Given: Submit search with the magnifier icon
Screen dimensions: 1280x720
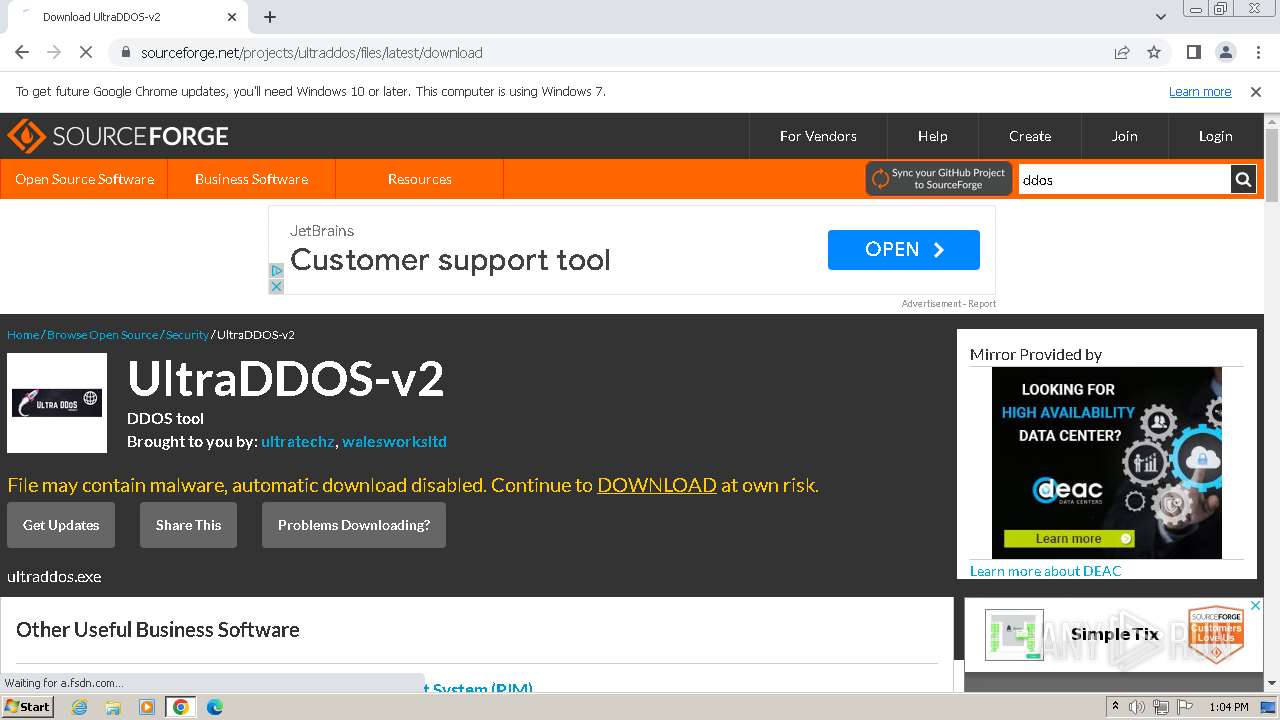Looking at the screenshot, I should 1243,180.
